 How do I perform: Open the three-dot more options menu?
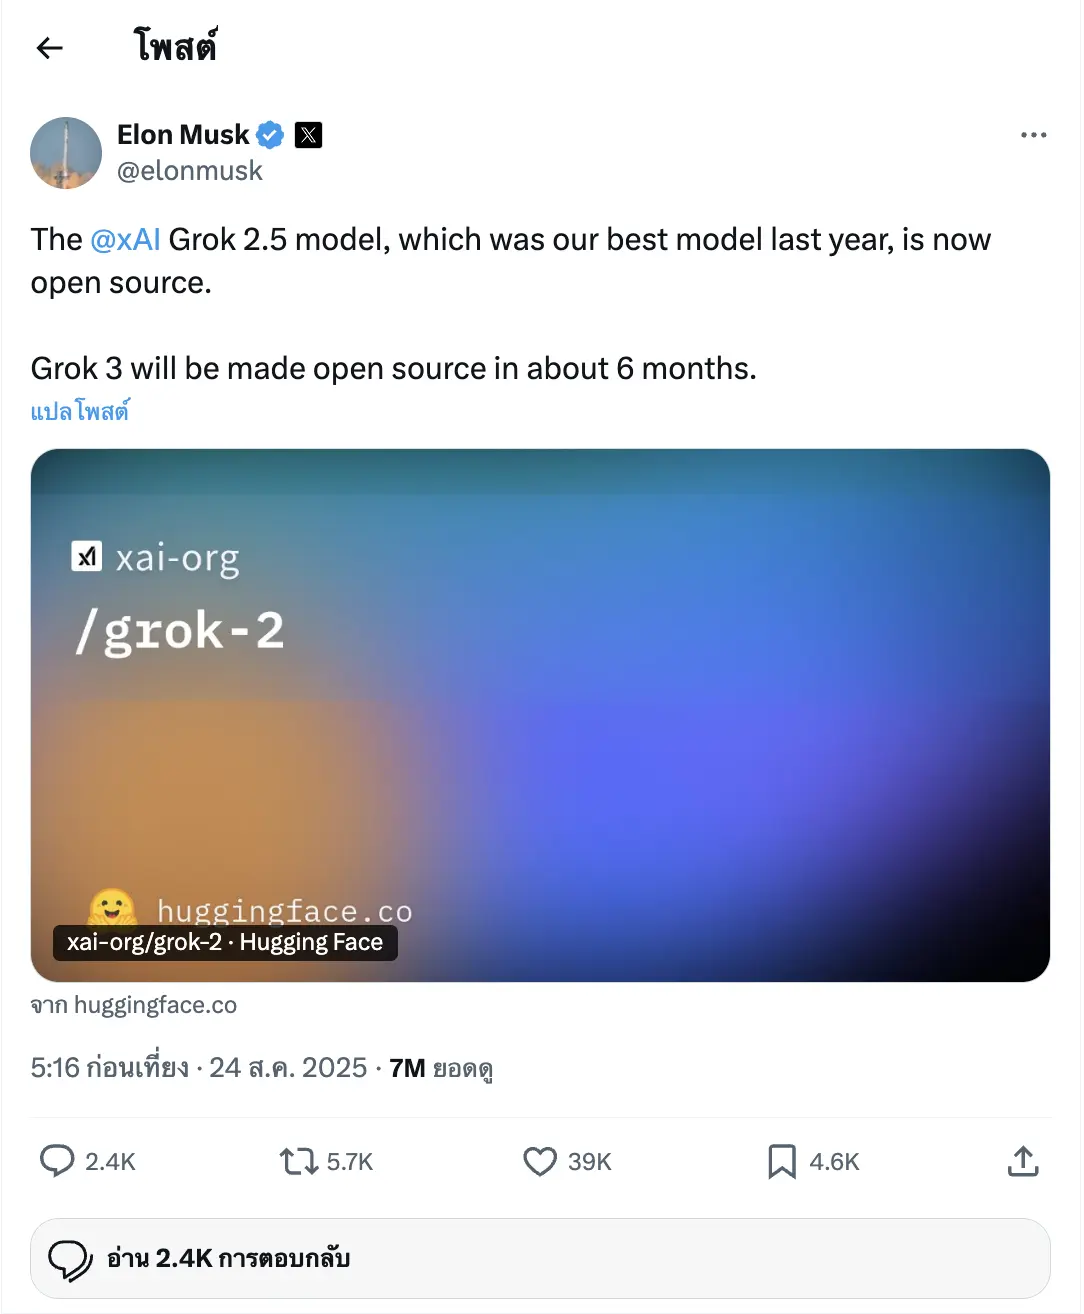[x=1033, y=135]
